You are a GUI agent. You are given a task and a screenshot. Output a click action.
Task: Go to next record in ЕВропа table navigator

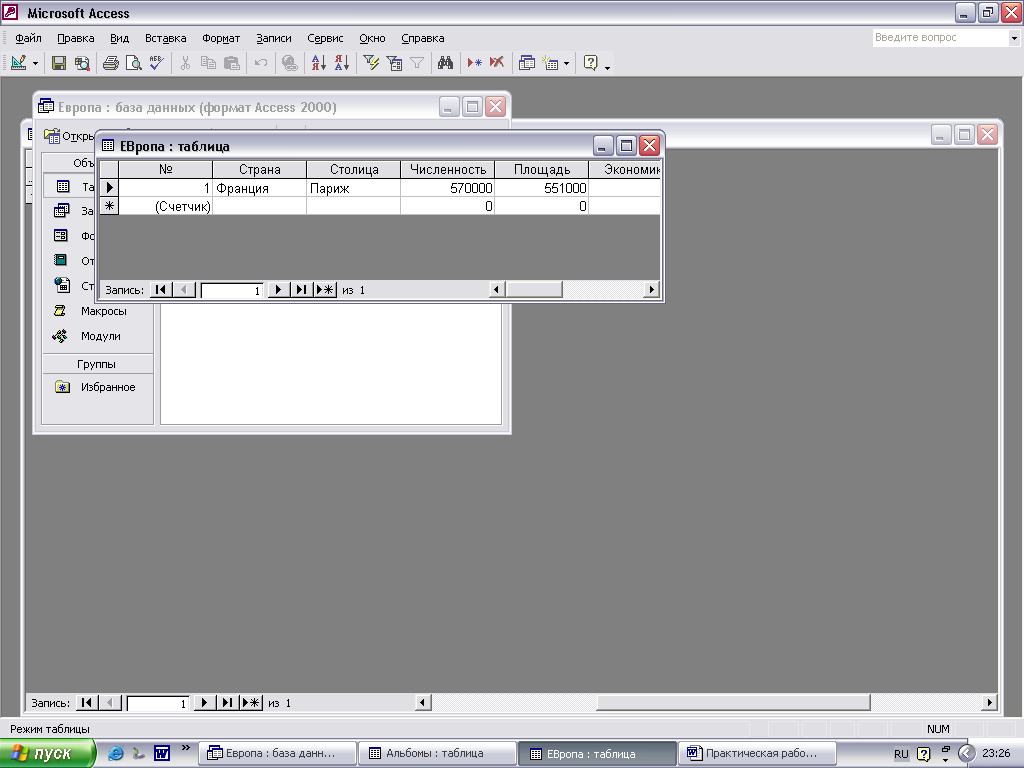(x=278, y=289)
